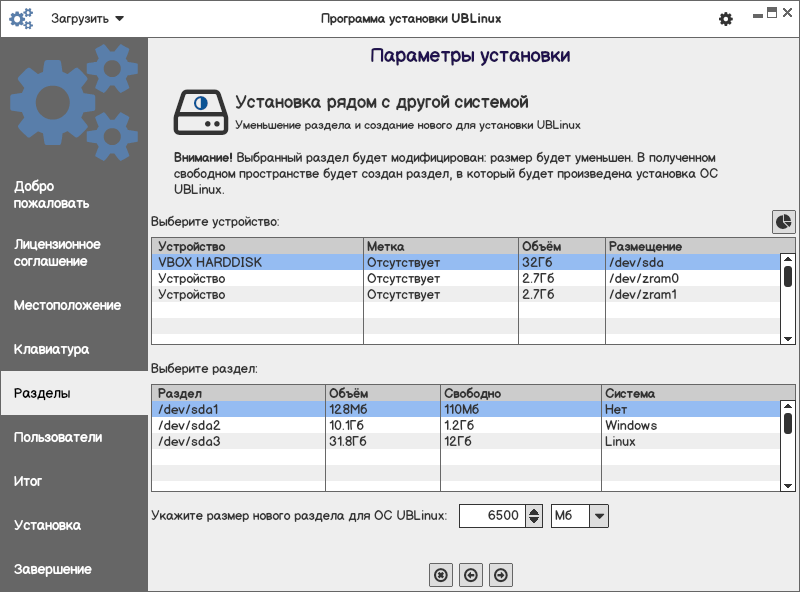Open the Загрузить dropdown menu
800x592 pixels.
coord(88,18)
